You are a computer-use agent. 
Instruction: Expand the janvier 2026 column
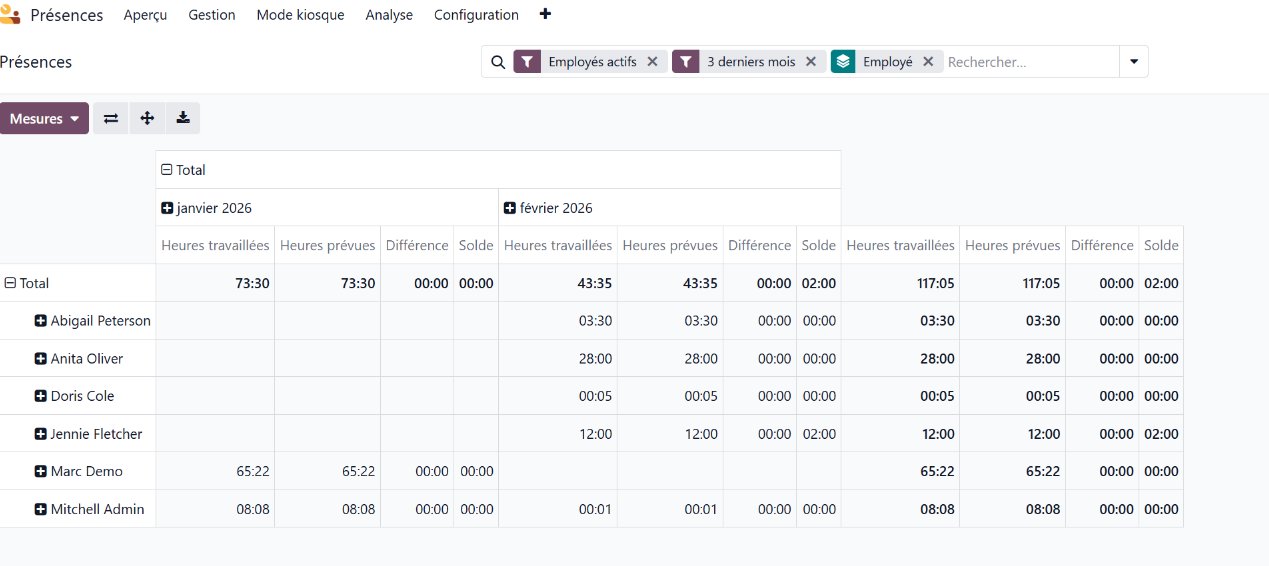(167, 208)
